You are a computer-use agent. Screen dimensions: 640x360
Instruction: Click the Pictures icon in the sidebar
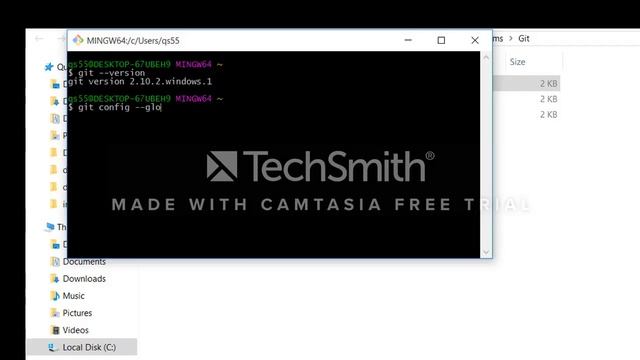[55, 313]
